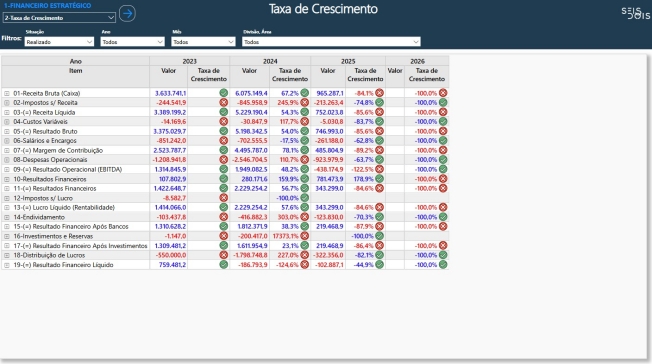Click green check icon next to -74,8%
Image resolution: width=652 pixels, height=364 pixels.
tap(379, 102)
